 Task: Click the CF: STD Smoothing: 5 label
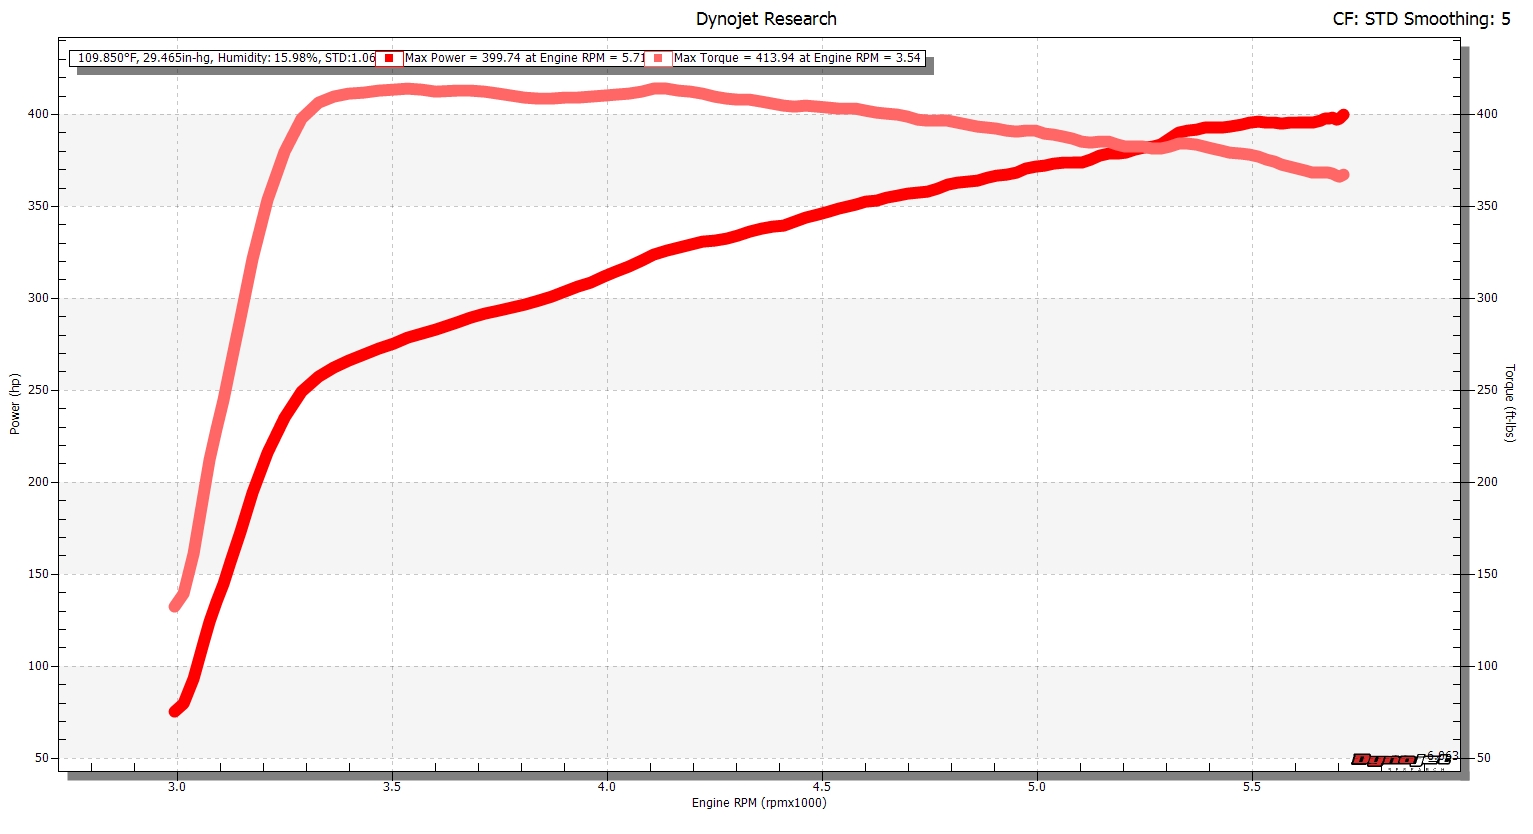1421,19
